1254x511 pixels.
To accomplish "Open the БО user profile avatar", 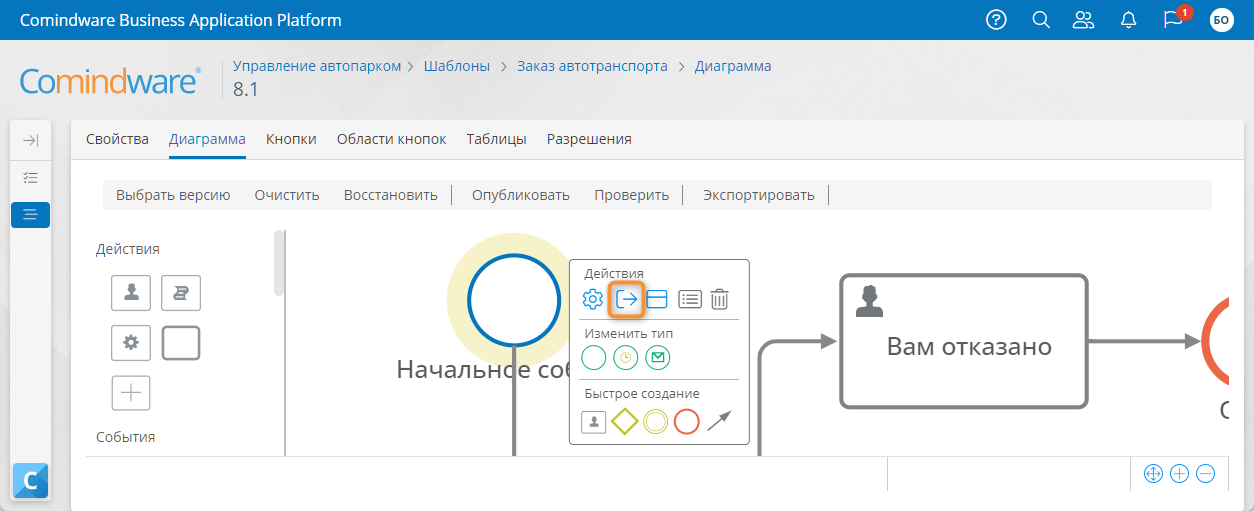I will [x=1221, y=20].
